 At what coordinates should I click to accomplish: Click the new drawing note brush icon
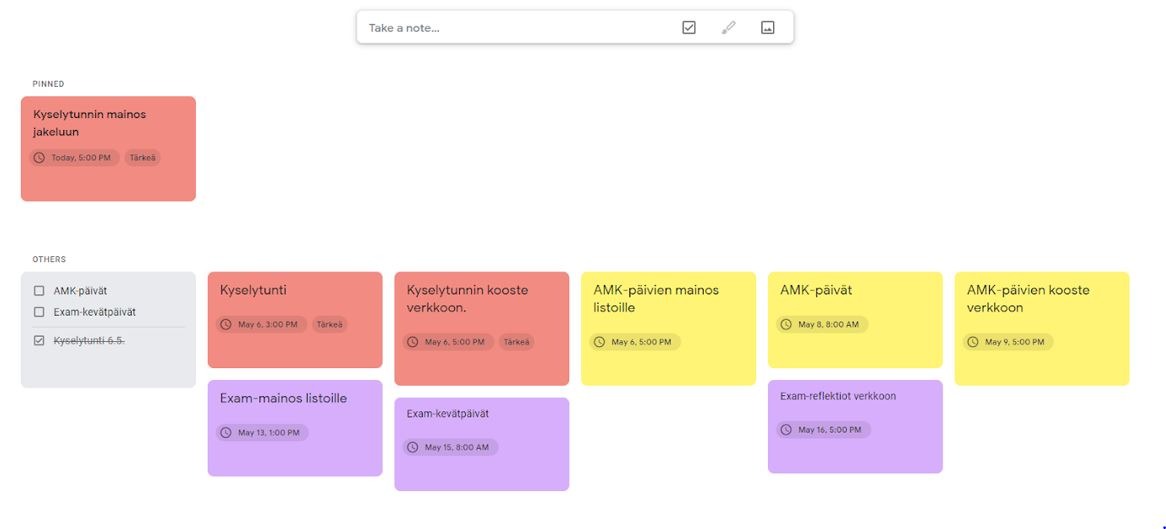point(728,28)
